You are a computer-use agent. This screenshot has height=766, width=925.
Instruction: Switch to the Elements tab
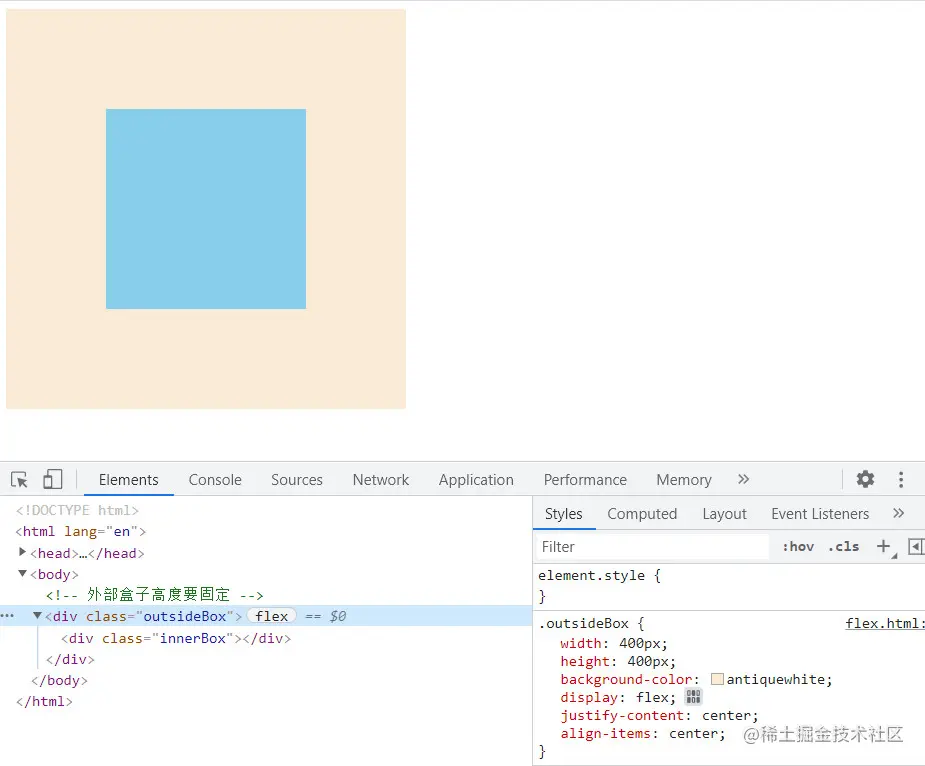pos(129,480)
